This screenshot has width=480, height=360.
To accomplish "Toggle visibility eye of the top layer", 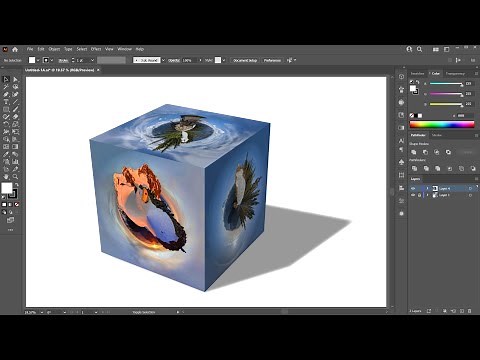I will [413, 188].
